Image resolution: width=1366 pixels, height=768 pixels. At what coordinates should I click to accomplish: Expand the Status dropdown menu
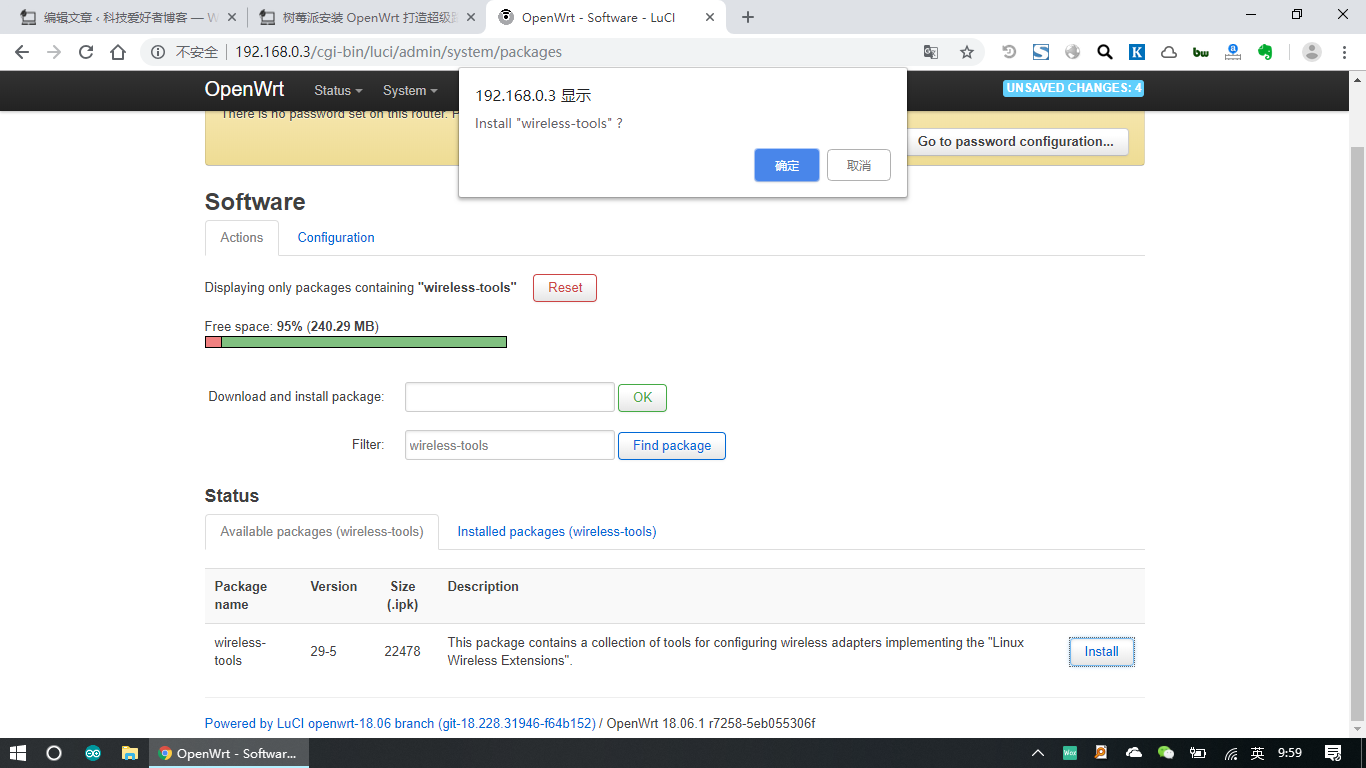pos(338,91)
